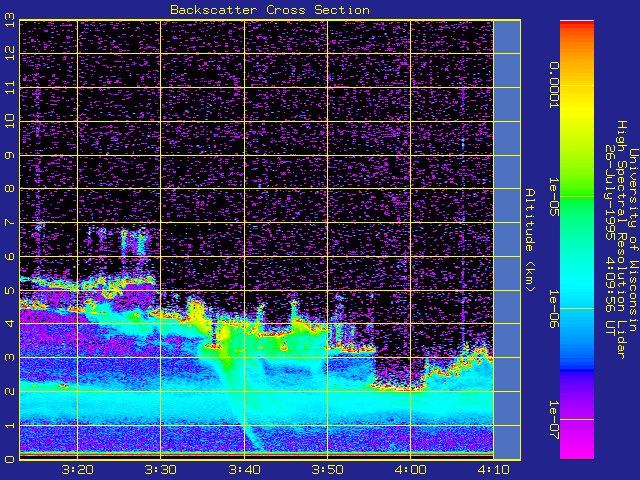The image size is (640, 480).
Task: Click the 'Backscatter Cross Section' title
Action: (x=270, y=10)
